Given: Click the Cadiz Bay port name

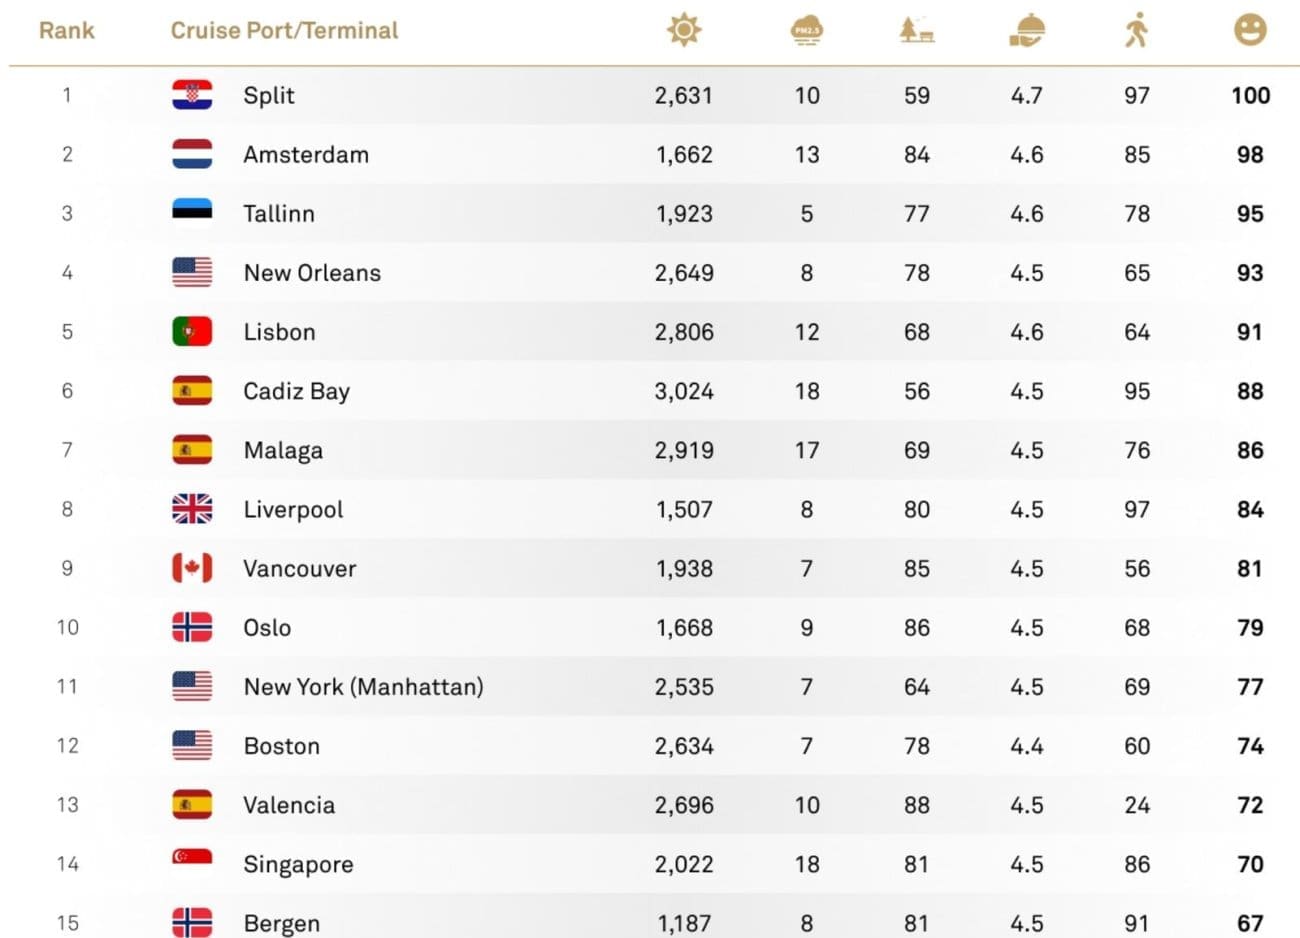Looking at the screenshot, I should [296, 391].
